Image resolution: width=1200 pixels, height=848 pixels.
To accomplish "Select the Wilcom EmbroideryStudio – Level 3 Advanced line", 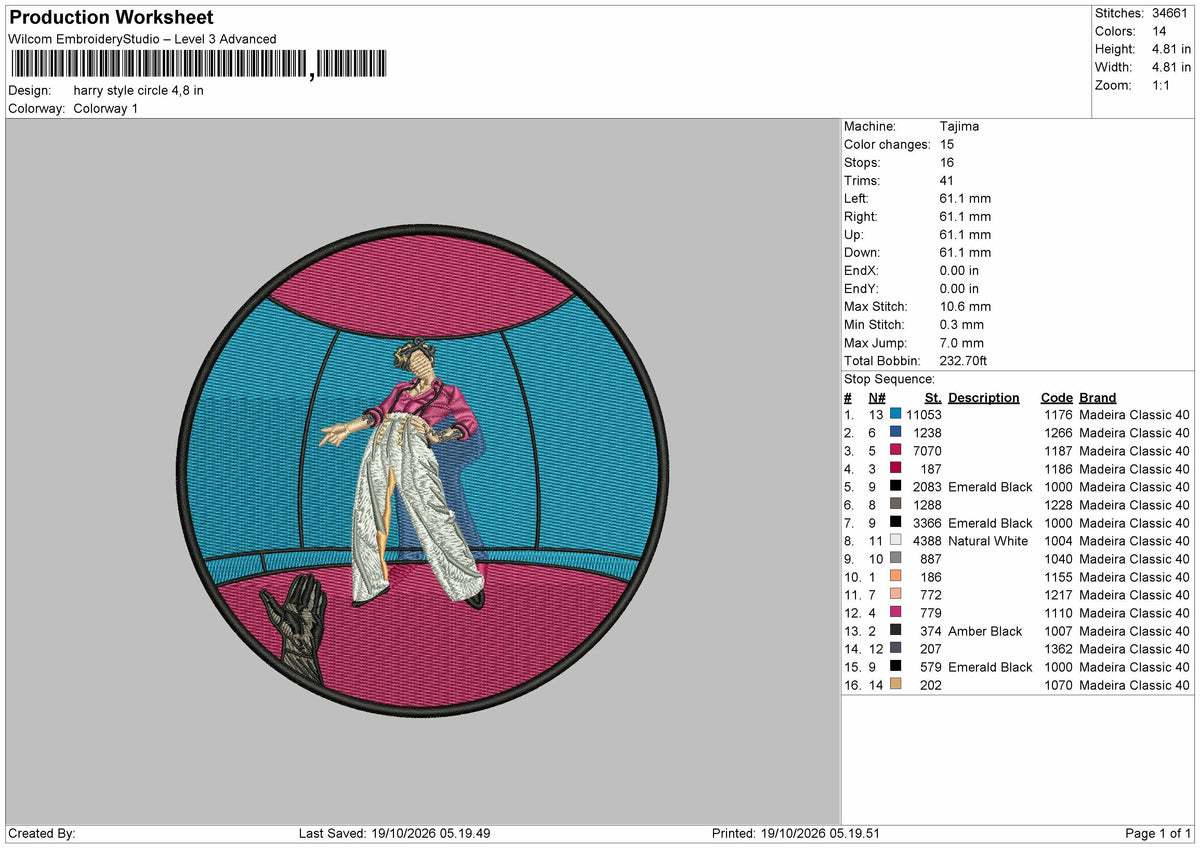I will [142, 39].
